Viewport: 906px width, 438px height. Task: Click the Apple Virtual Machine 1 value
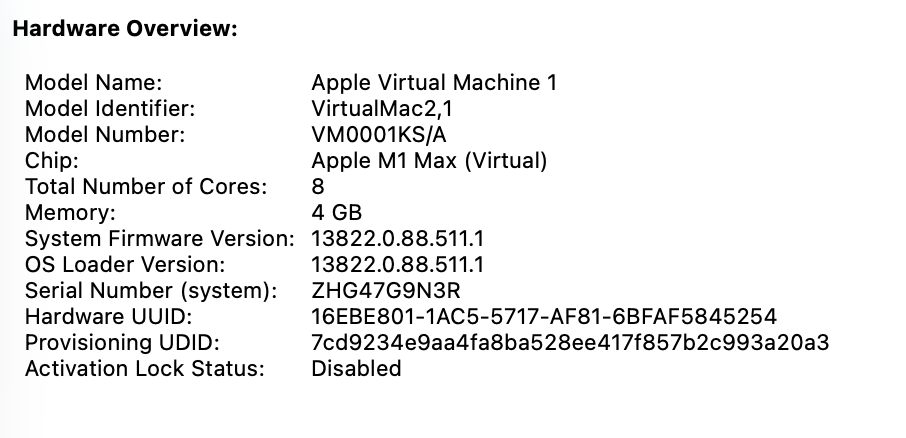(x=434, y=82)
